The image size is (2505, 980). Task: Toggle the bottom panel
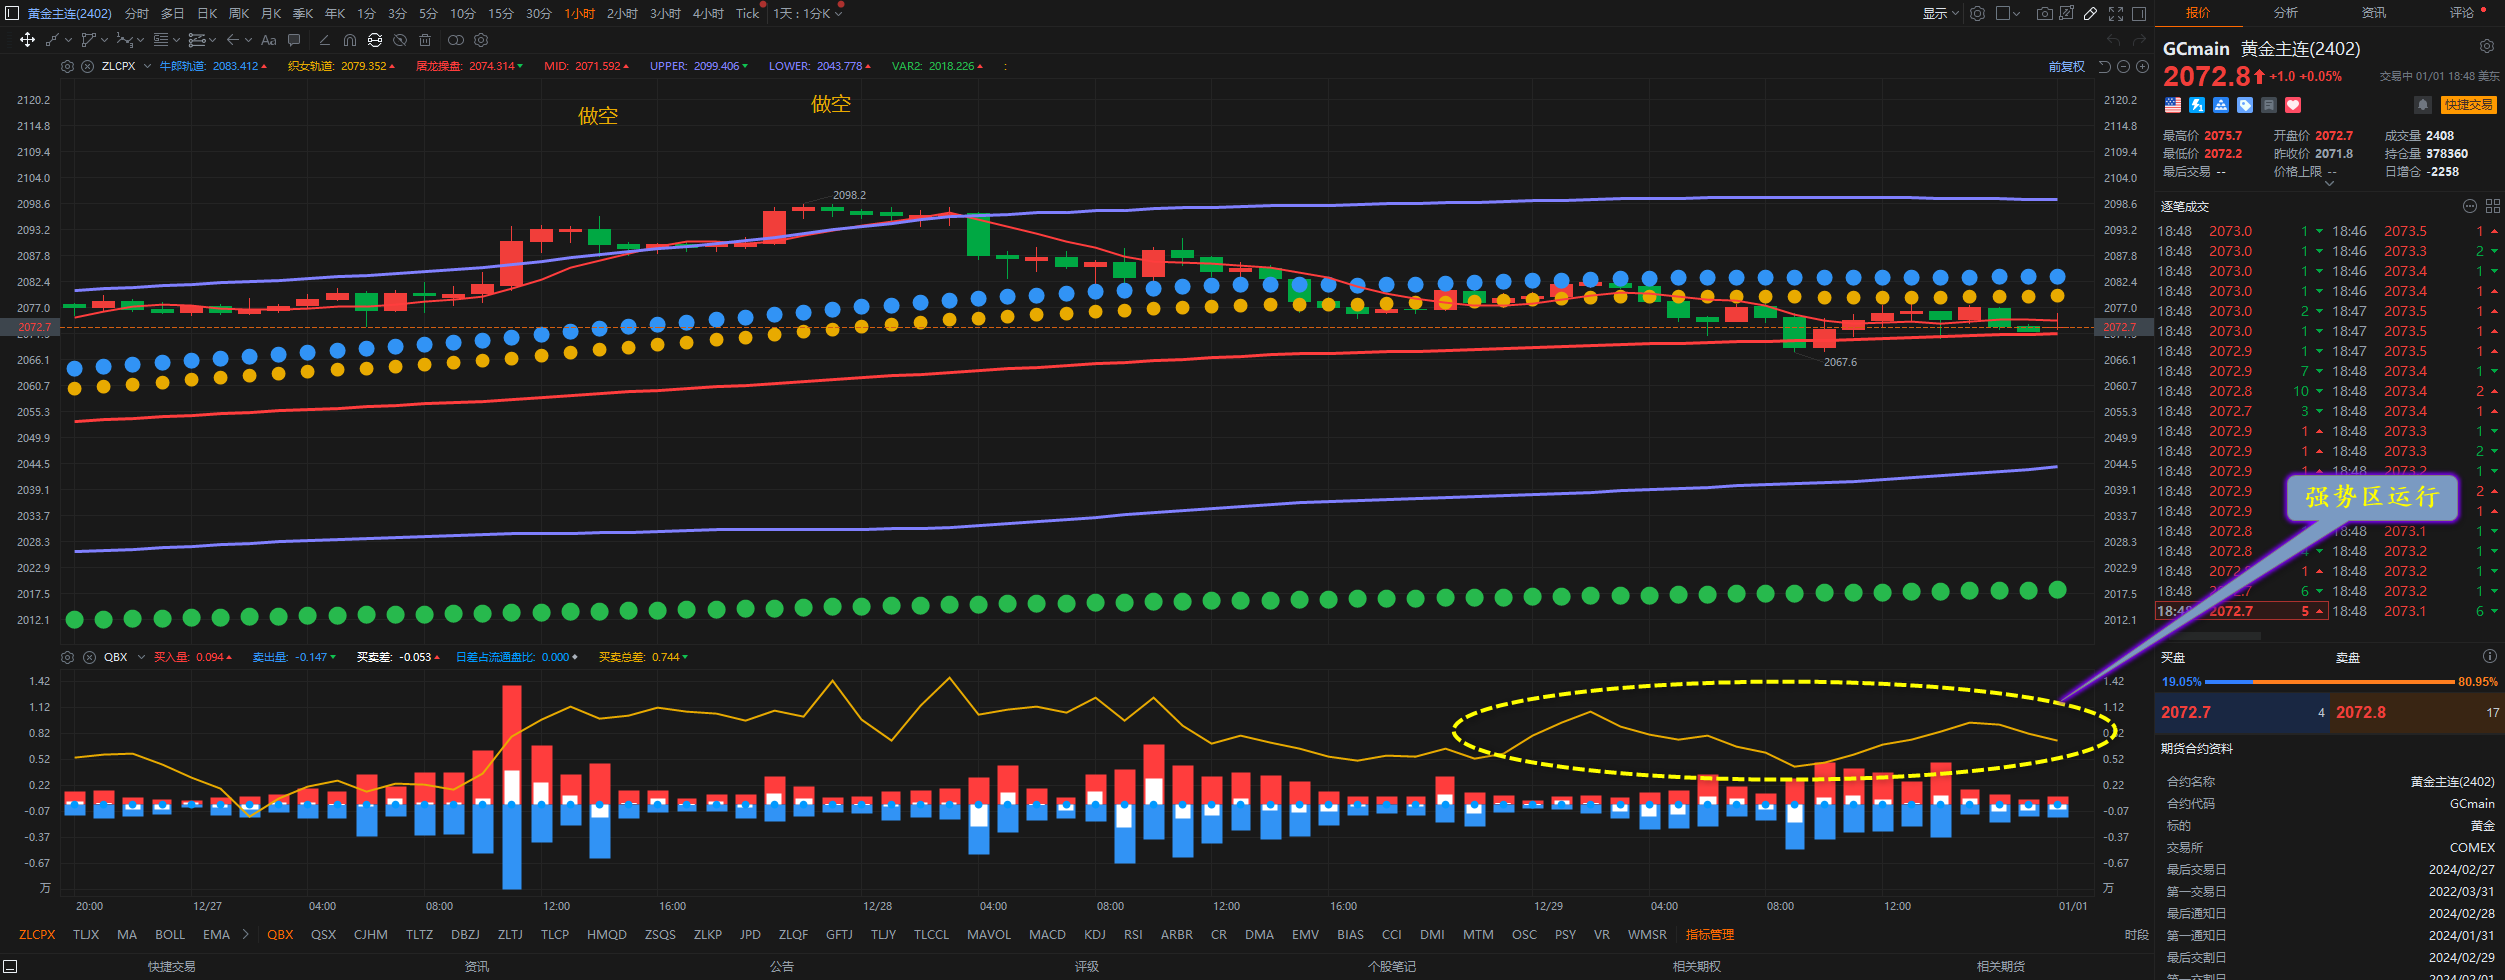(11, 966)
